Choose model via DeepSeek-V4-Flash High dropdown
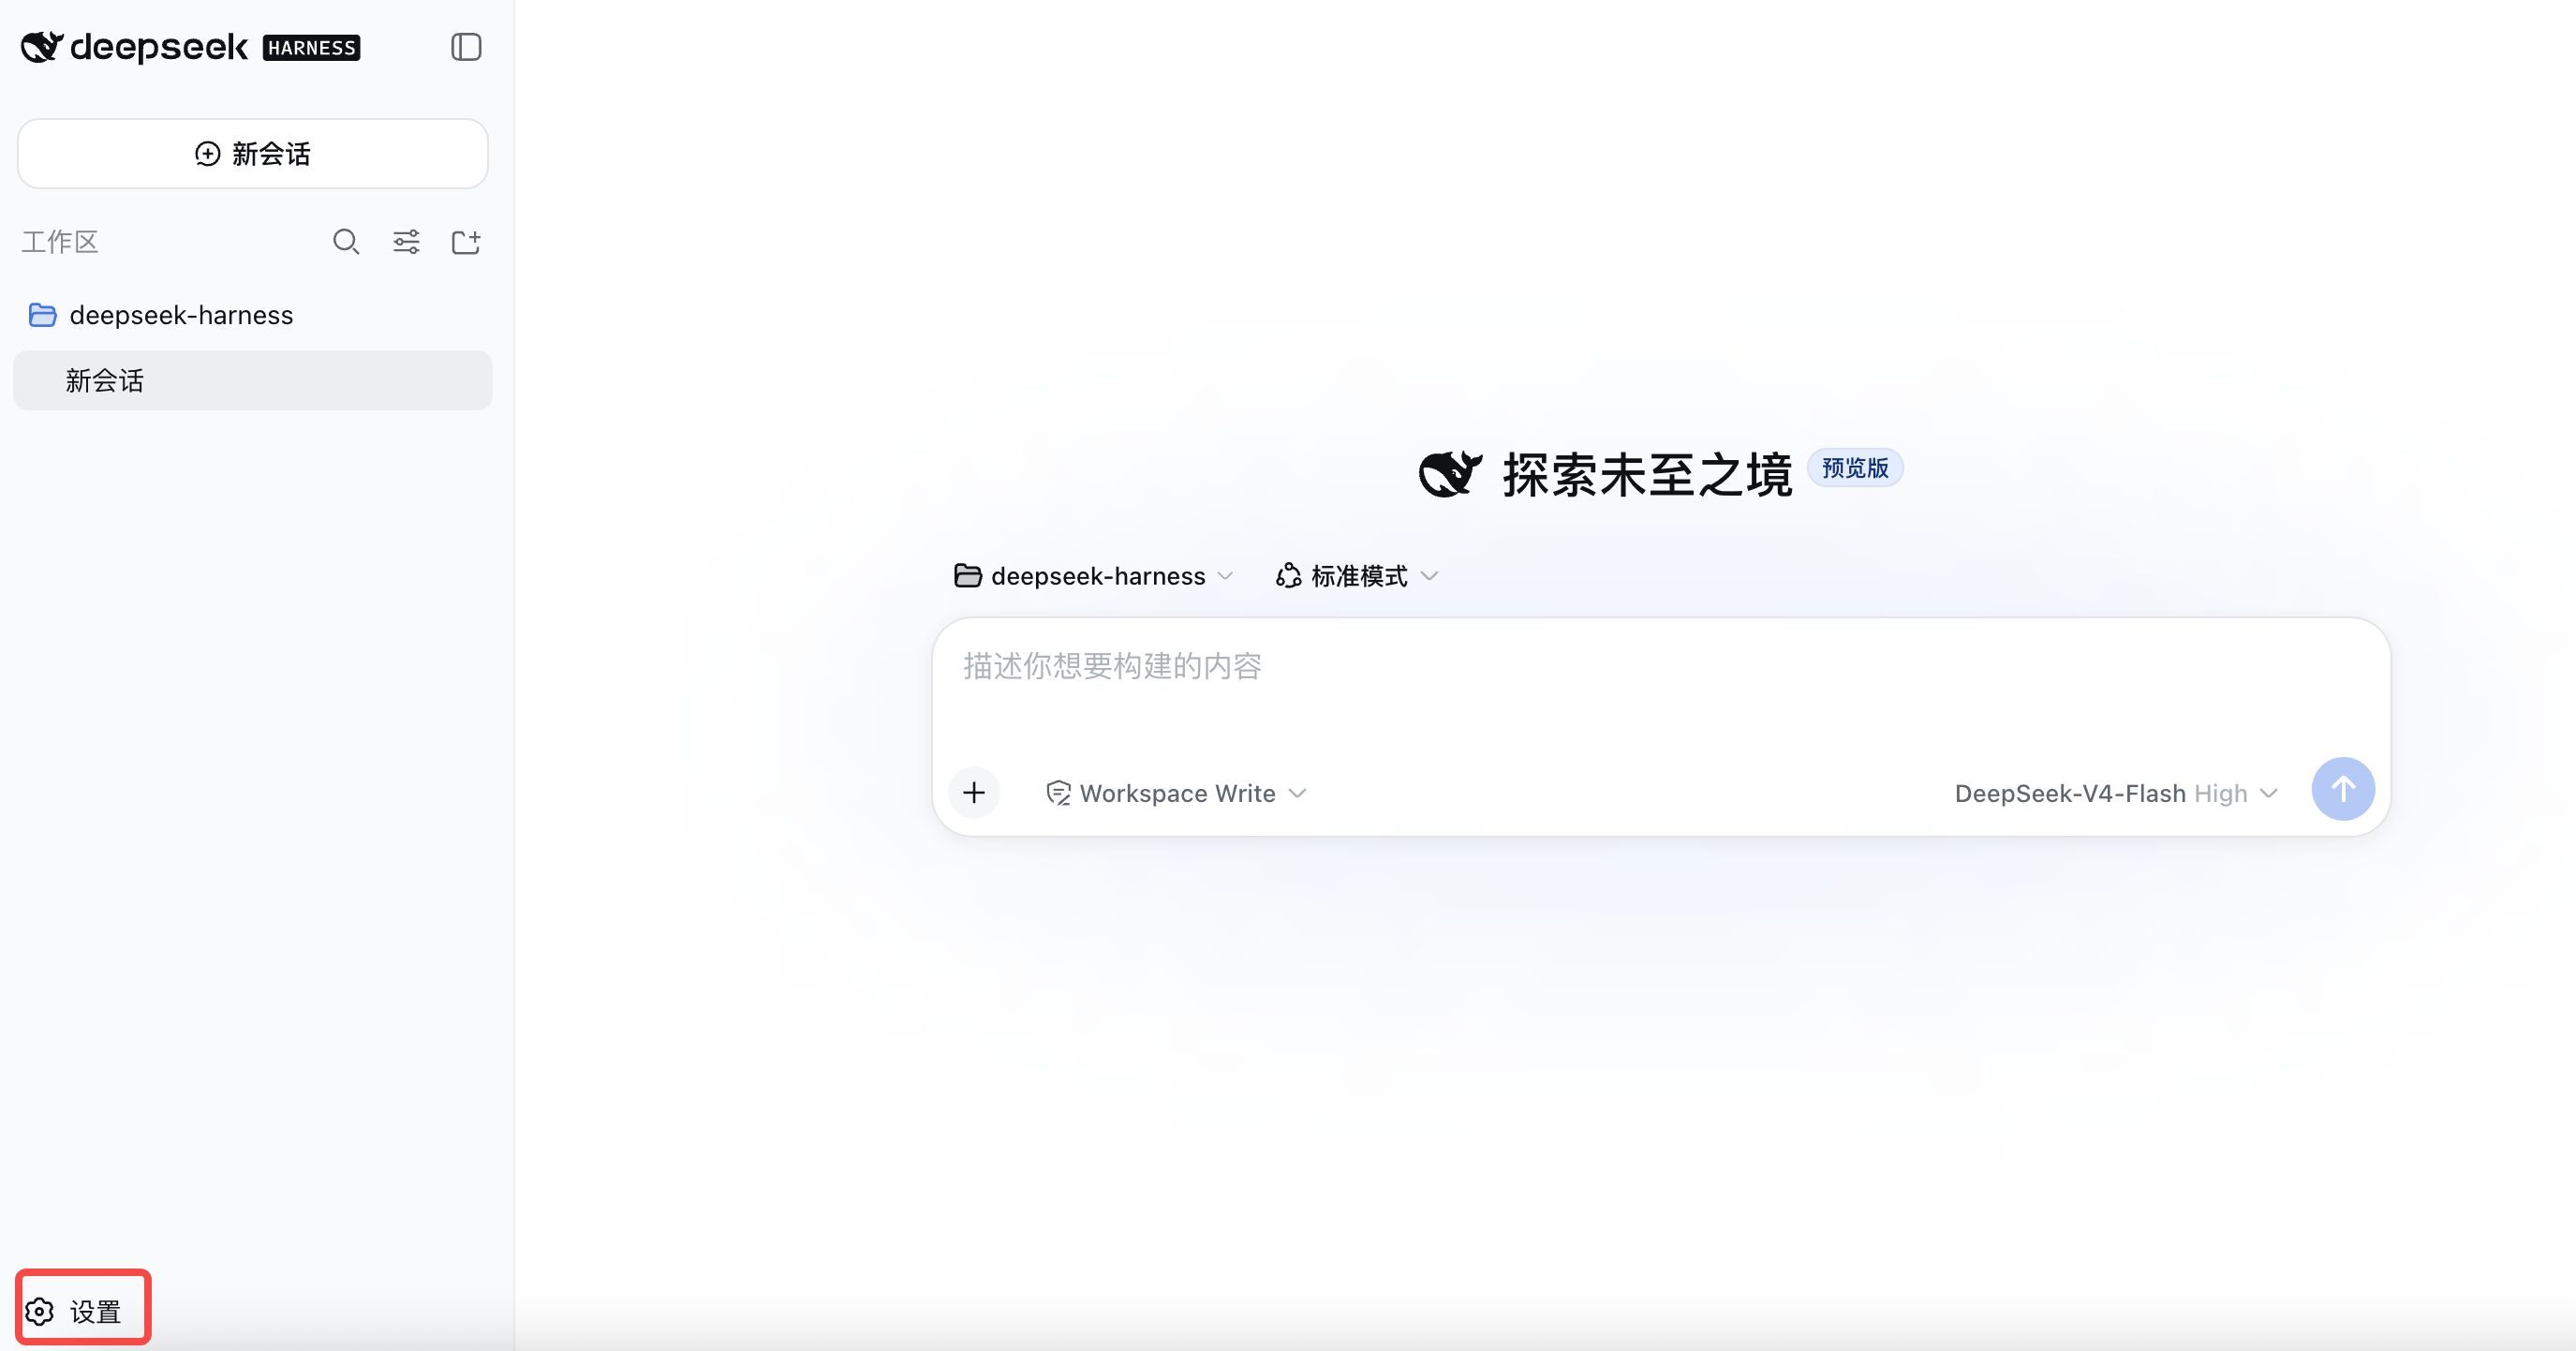2576x1351 pixels. pyautogui.click(x=2116, y=793)
